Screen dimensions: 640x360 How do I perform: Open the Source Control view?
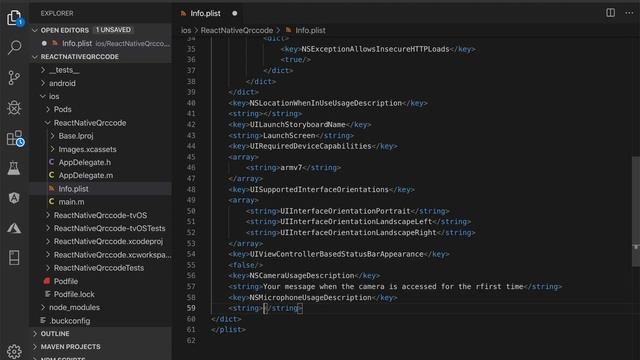tap(14, 78)
